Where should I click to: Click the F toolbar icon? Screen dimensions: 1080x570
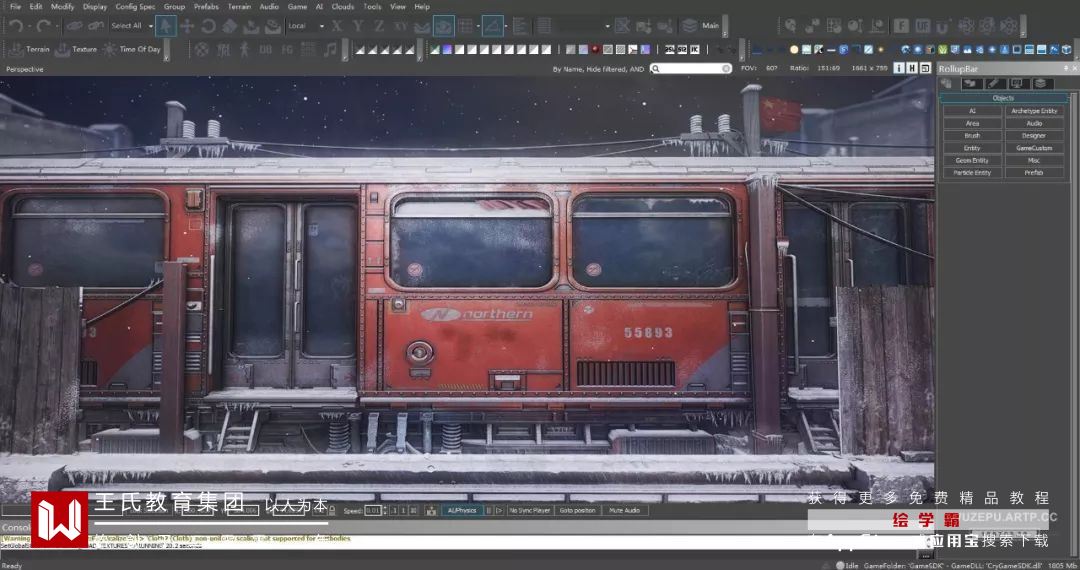[902, 26]
